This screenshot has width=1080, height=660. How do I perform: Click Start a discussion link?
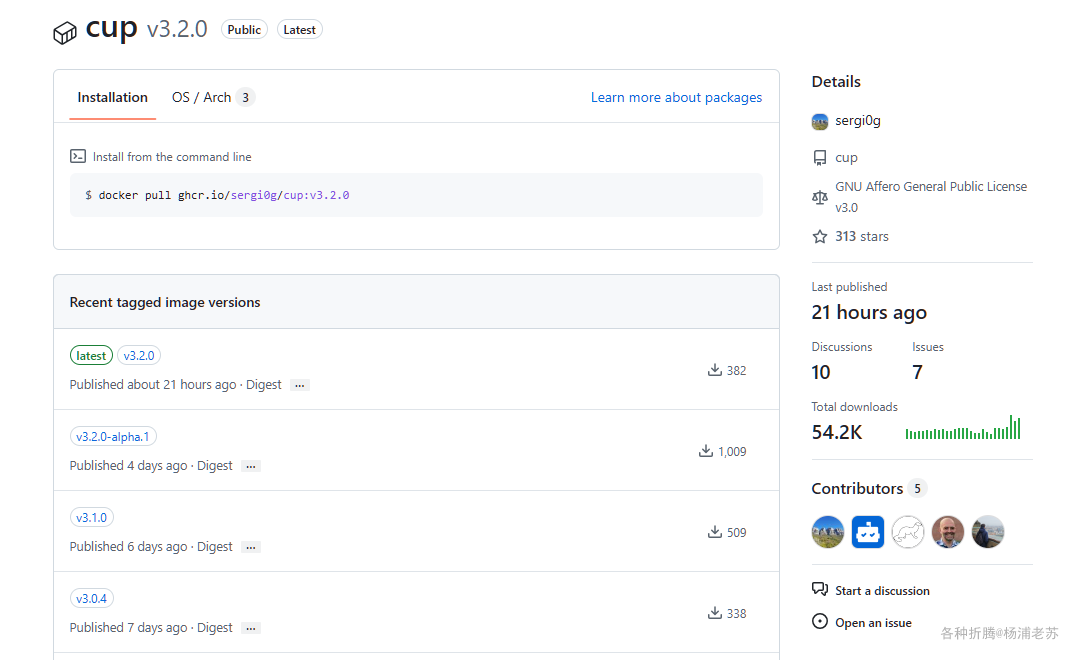[x=882, y=590]
